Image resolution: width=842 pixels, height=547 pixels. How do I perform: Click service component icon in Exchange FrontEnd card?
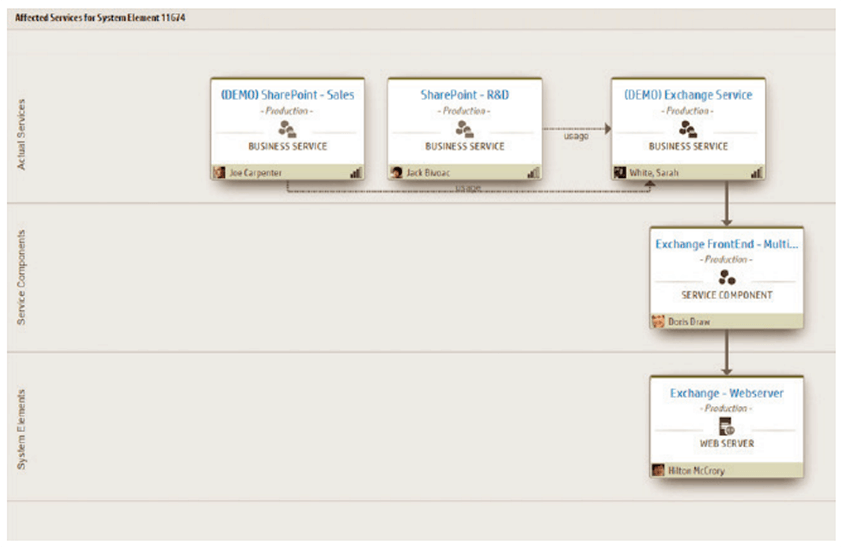click(727, 278)
